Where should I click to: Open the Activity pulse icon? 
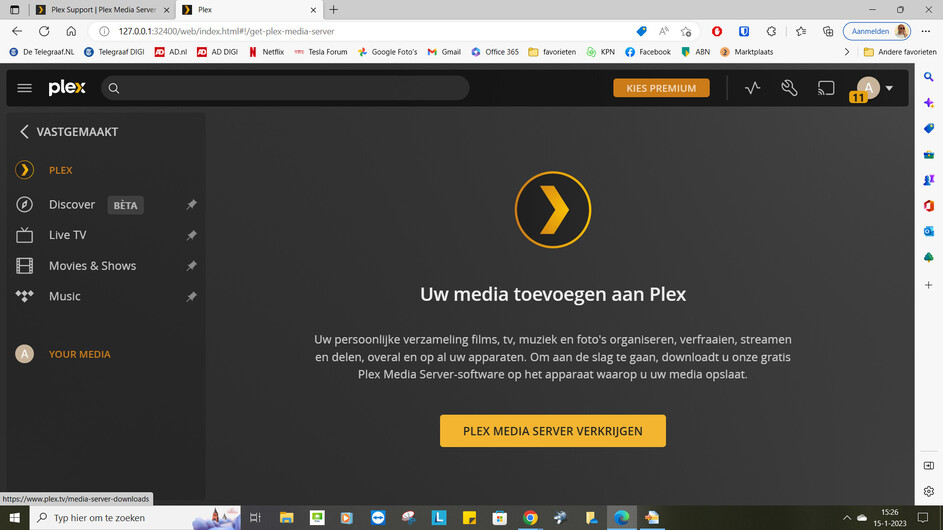point(752,88)
